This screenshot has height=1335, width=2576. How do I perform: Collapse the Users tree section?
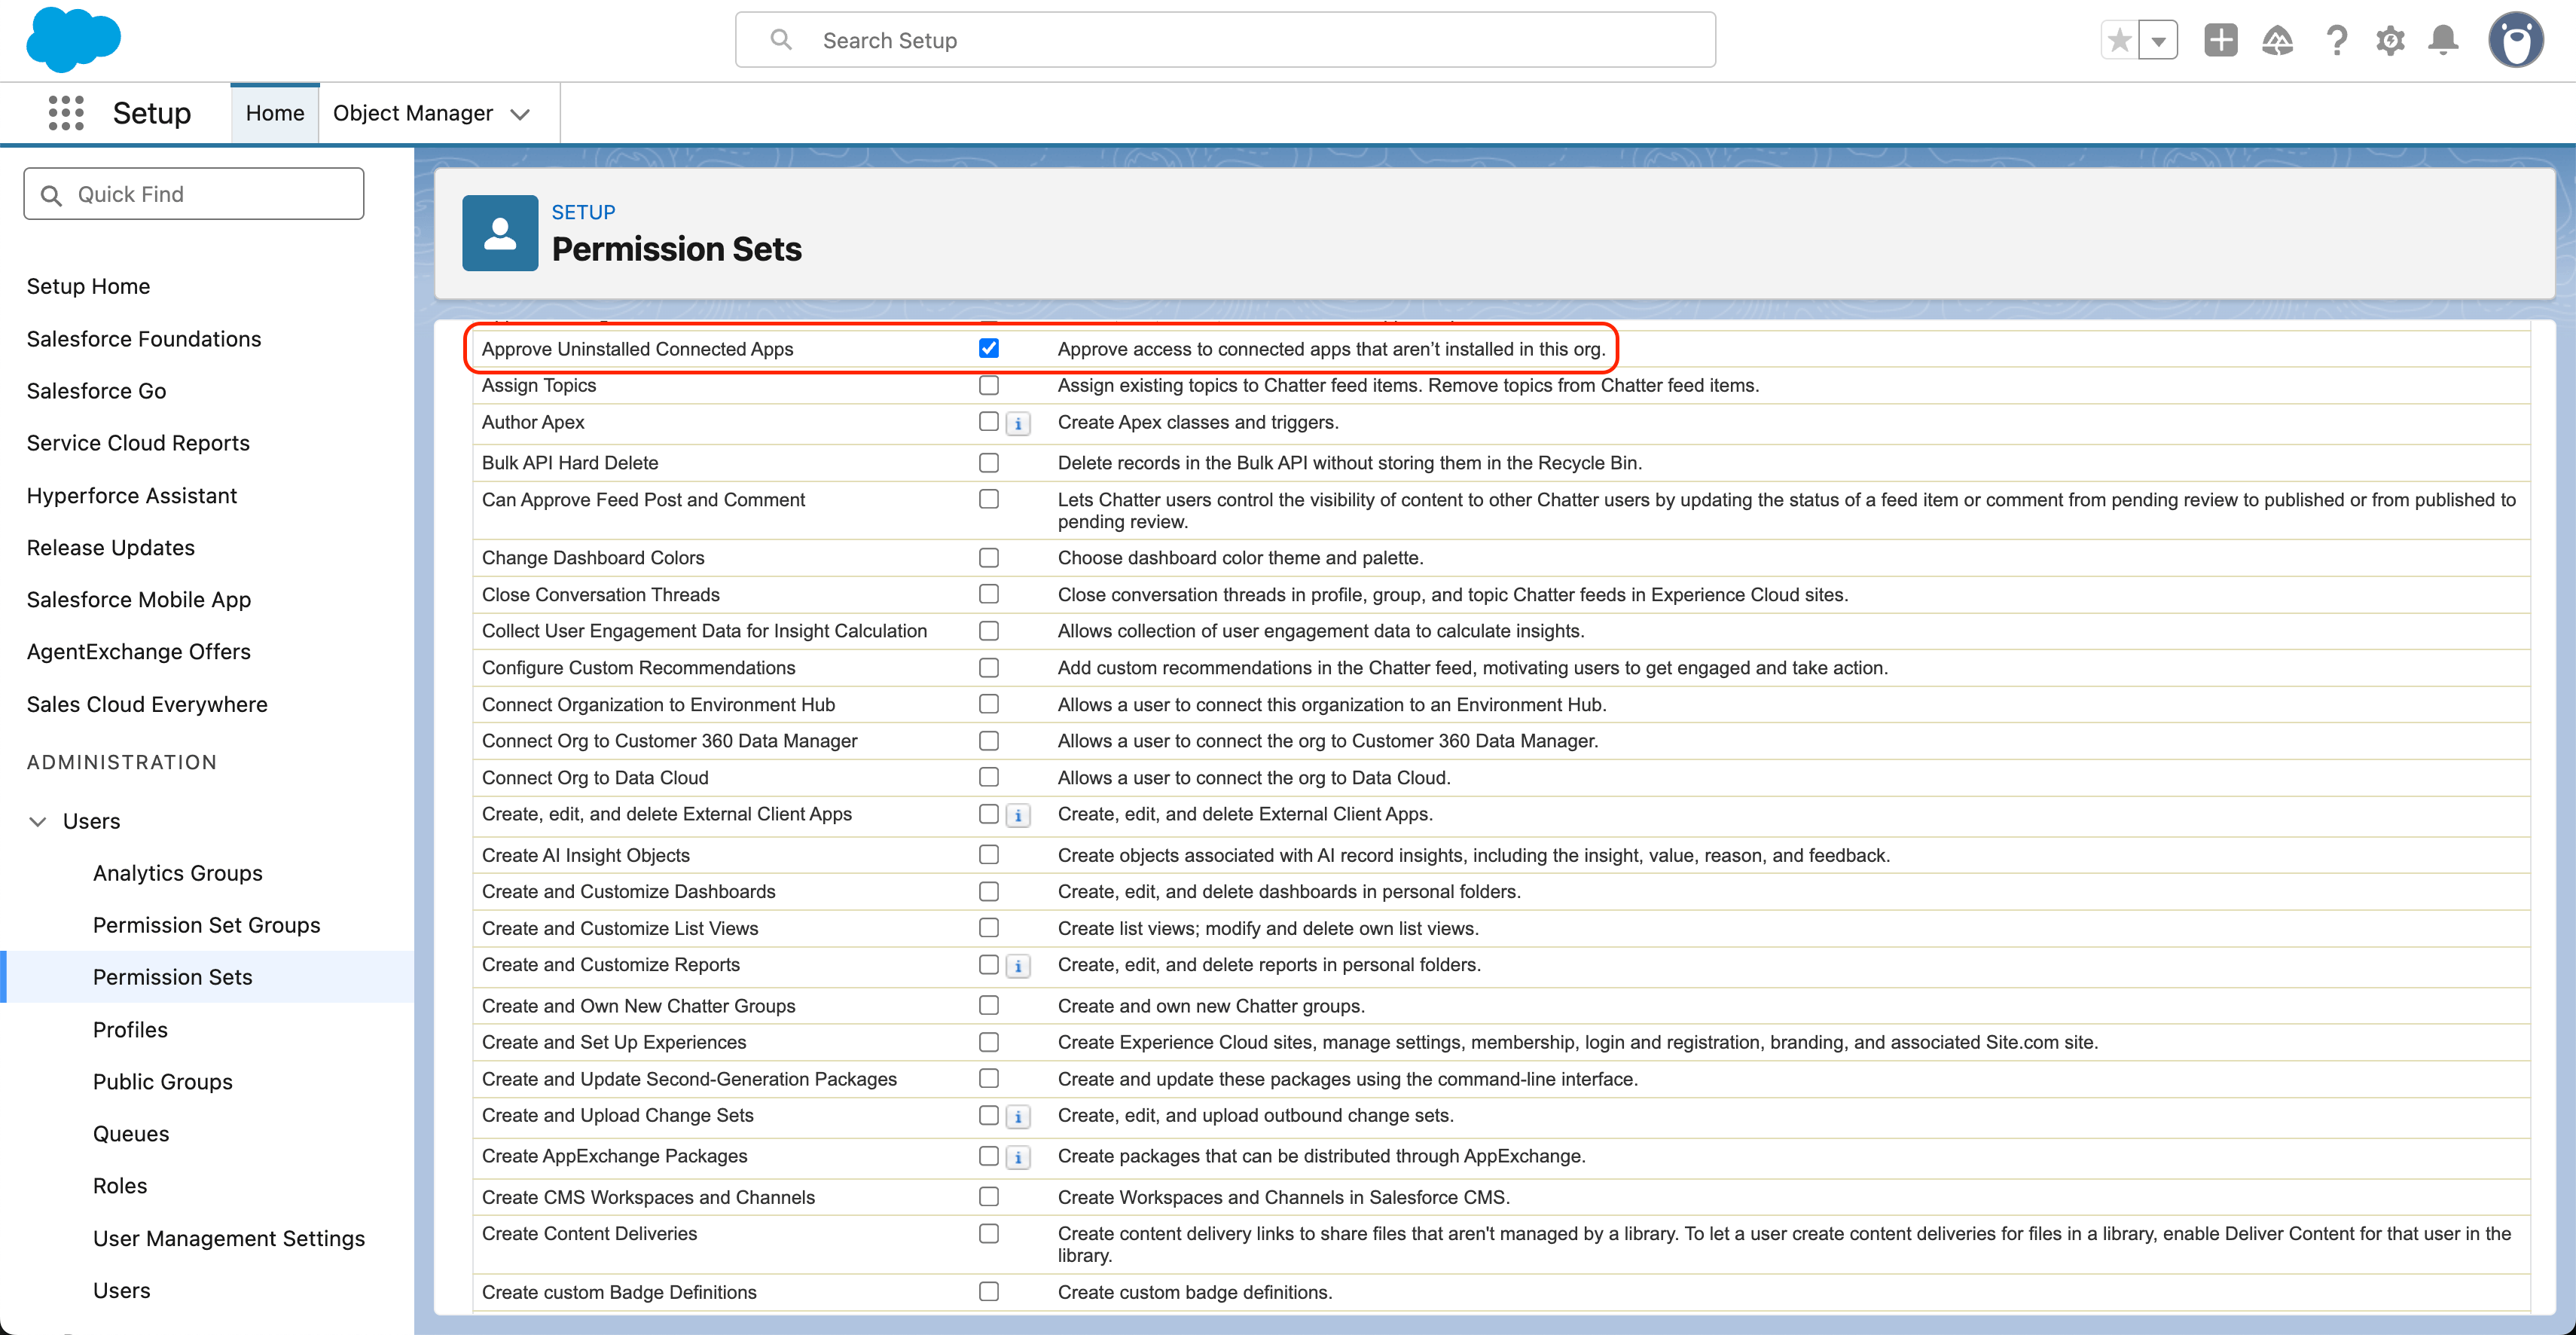pyautogui.click(x=38, y=821)
